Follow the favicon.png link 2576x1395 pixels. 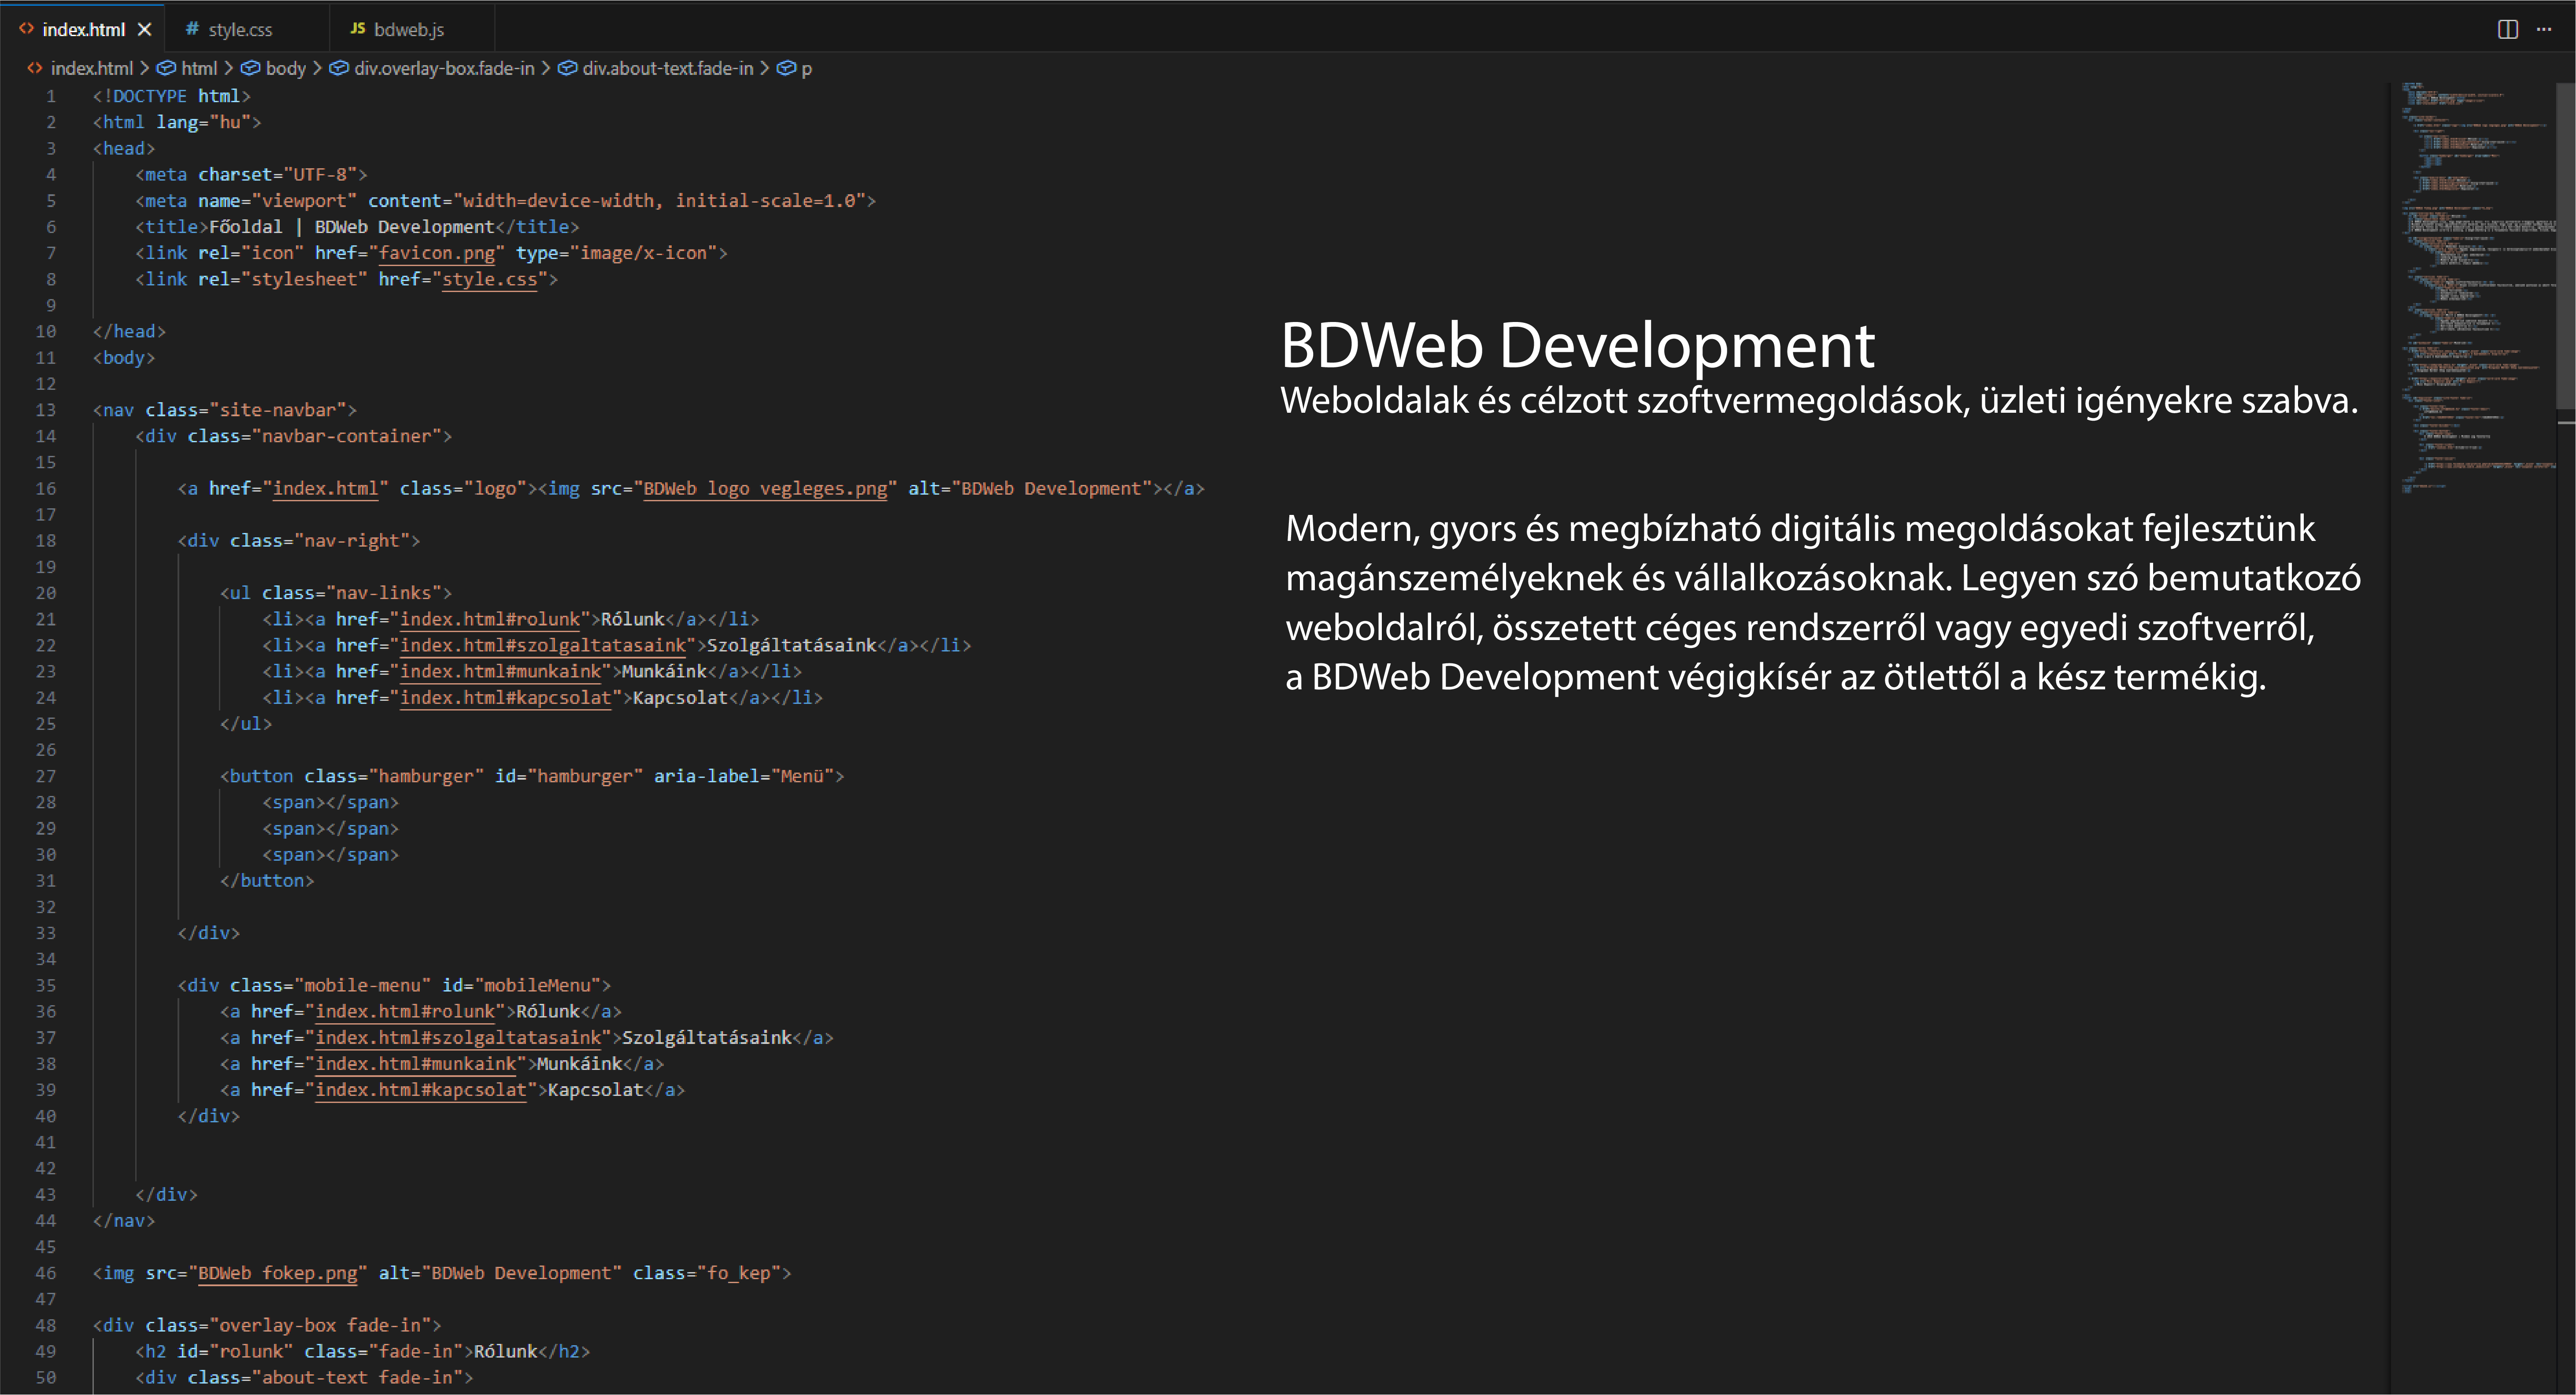click(x=436, y=253)
